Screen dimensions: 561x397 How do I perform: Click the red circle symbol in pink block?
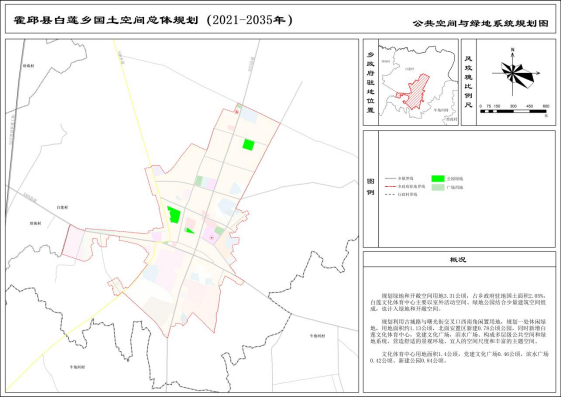[x=211, y=237]
